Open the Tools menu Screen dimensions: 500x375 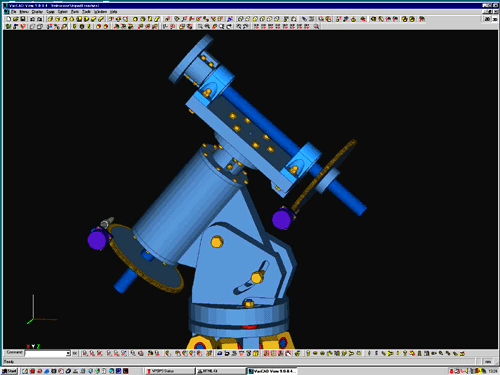(x=86, y=12)
